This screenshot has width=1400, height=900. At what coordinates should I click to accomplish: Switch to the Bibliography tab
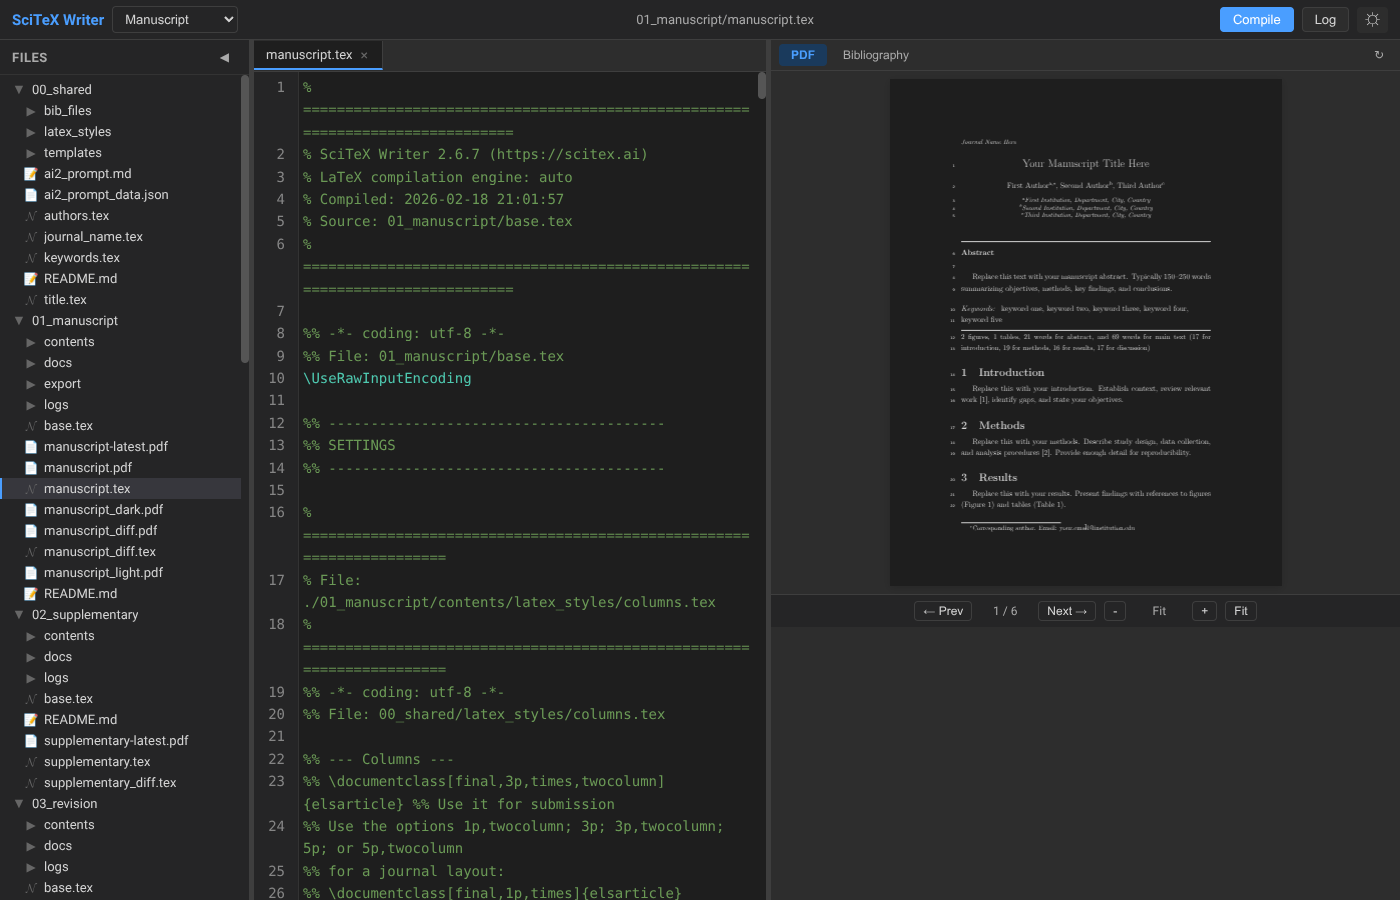click(875, 55)
